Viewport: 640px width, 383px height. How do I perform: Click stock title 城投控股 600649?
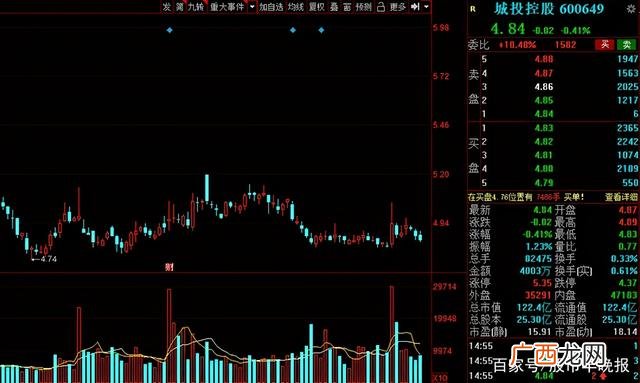tap(549, 9)
